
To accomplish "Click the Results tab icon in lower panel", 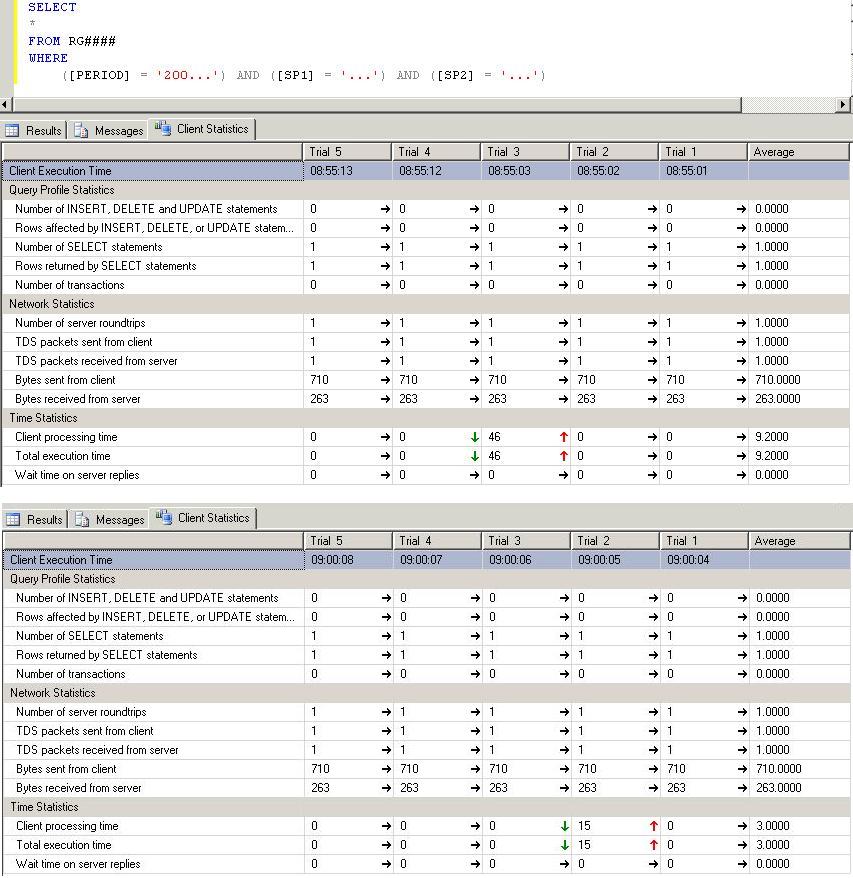I will (14, 520).
